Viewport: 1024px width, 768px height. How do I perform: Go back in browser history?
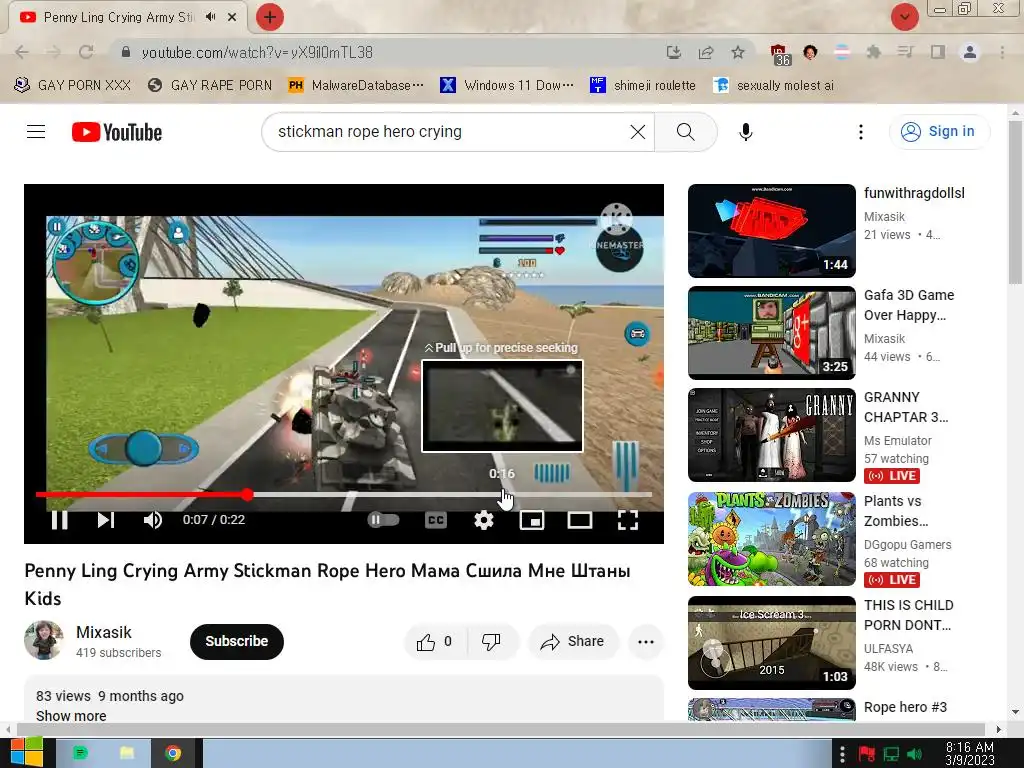(22, 52)
